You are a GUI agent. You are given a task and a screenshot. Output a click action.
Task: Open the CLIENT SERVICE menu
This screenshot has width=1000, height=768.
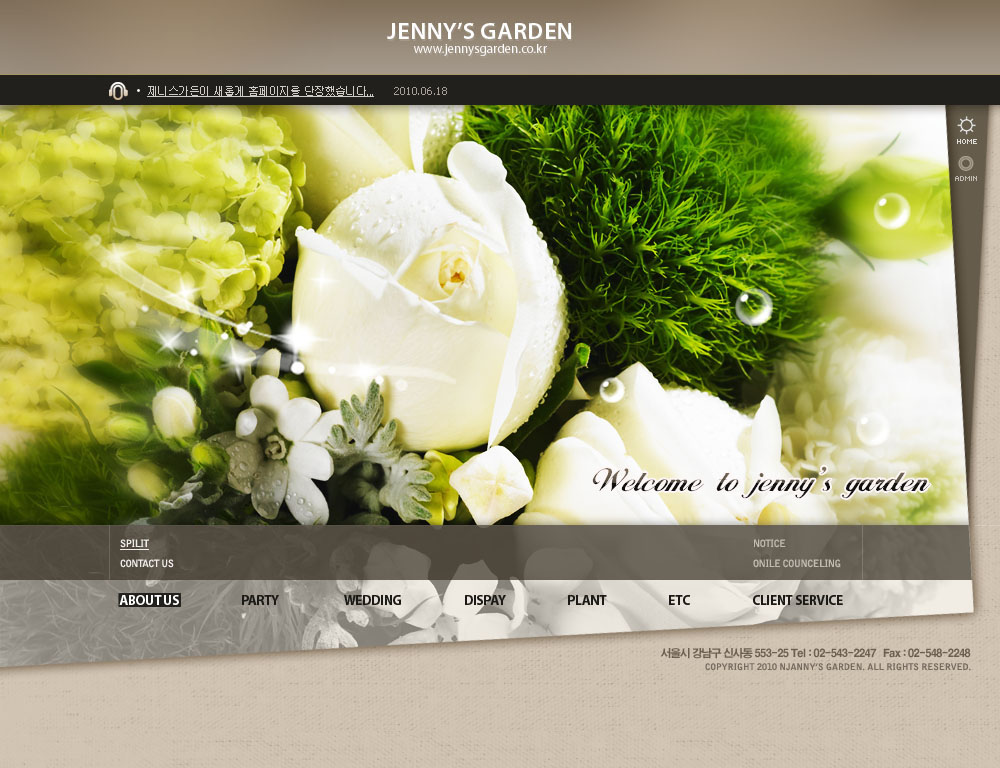tap(797, 600)
